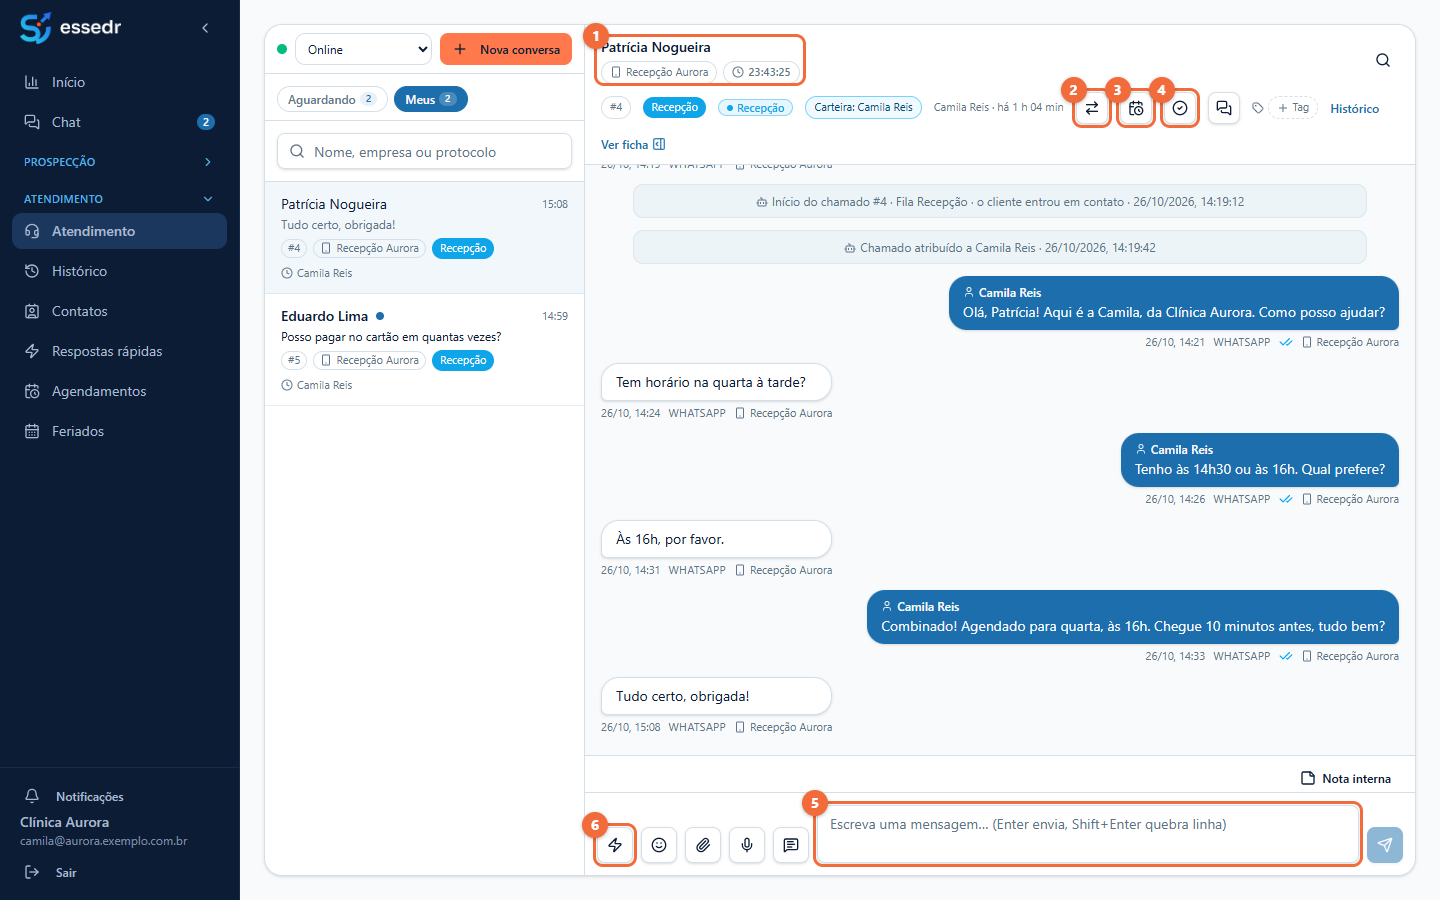Click the essedr logo
The height and width of the screenshot is (900, 1440).
point(71,28)
